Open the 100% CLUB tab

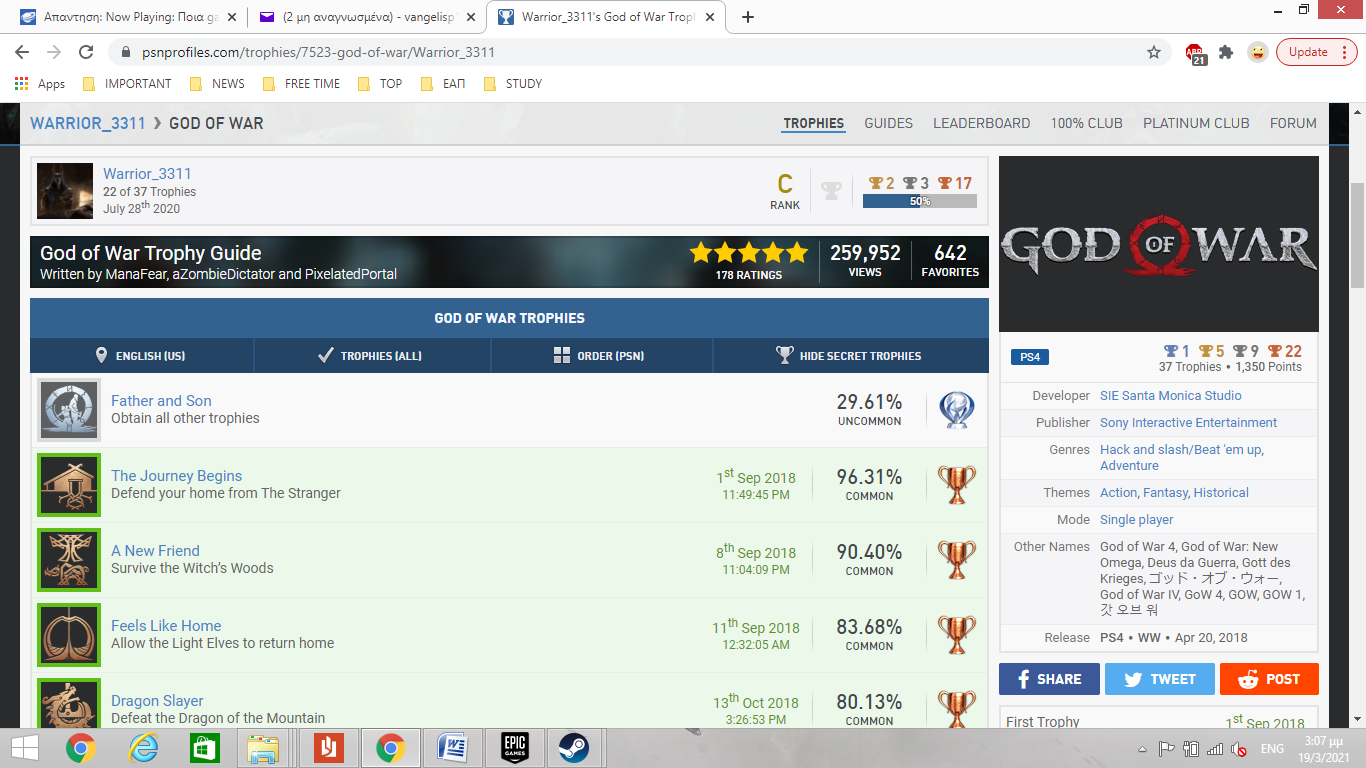pyautogui.click(x=1087, y=123)
